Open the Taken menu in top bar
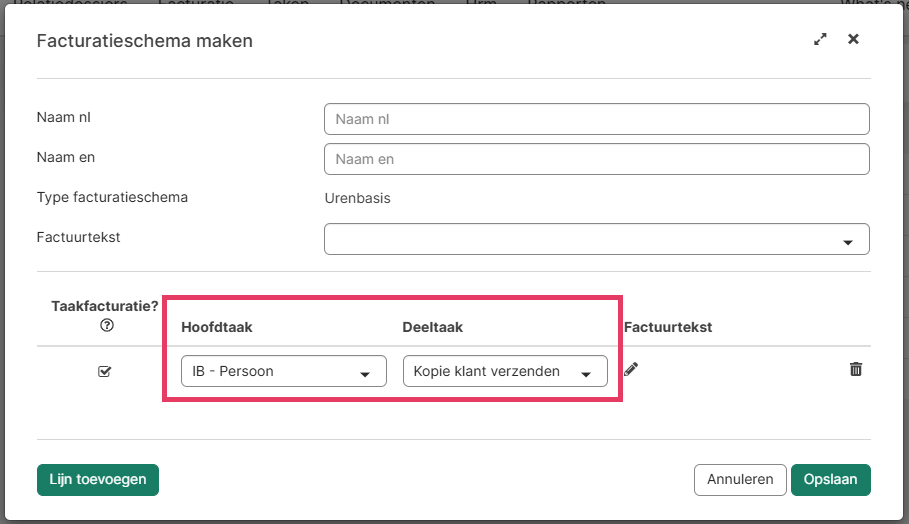Screen dimensions: 909x524 [x=287, y=3]
